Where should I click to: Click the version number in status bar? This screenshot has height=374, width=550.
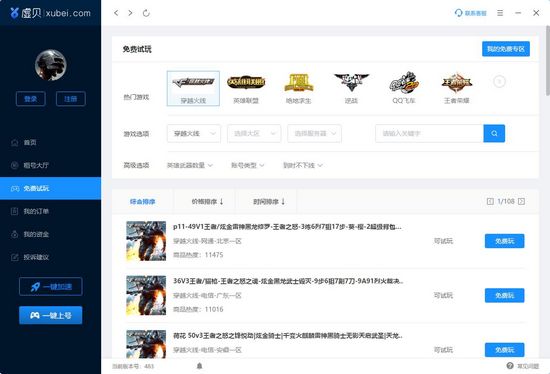pos(133,366)
